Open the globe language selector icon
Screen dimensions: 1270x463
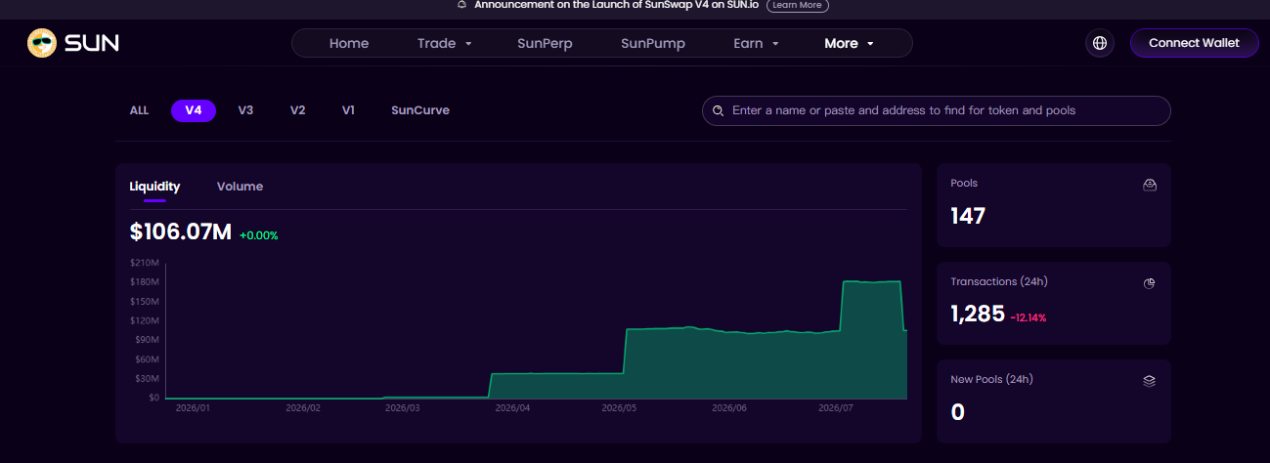tap(1100, 43)
